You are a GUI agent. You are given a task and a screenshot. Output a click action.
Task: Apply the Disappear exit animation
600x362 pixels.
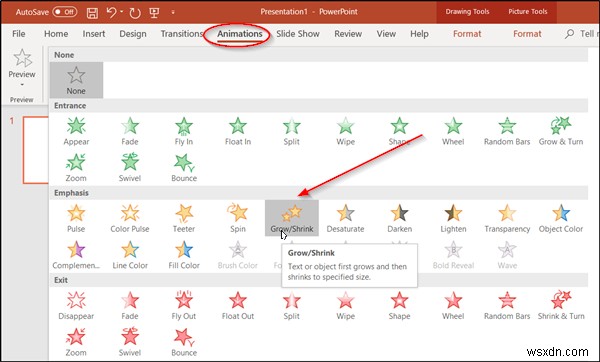click(76, 306)
